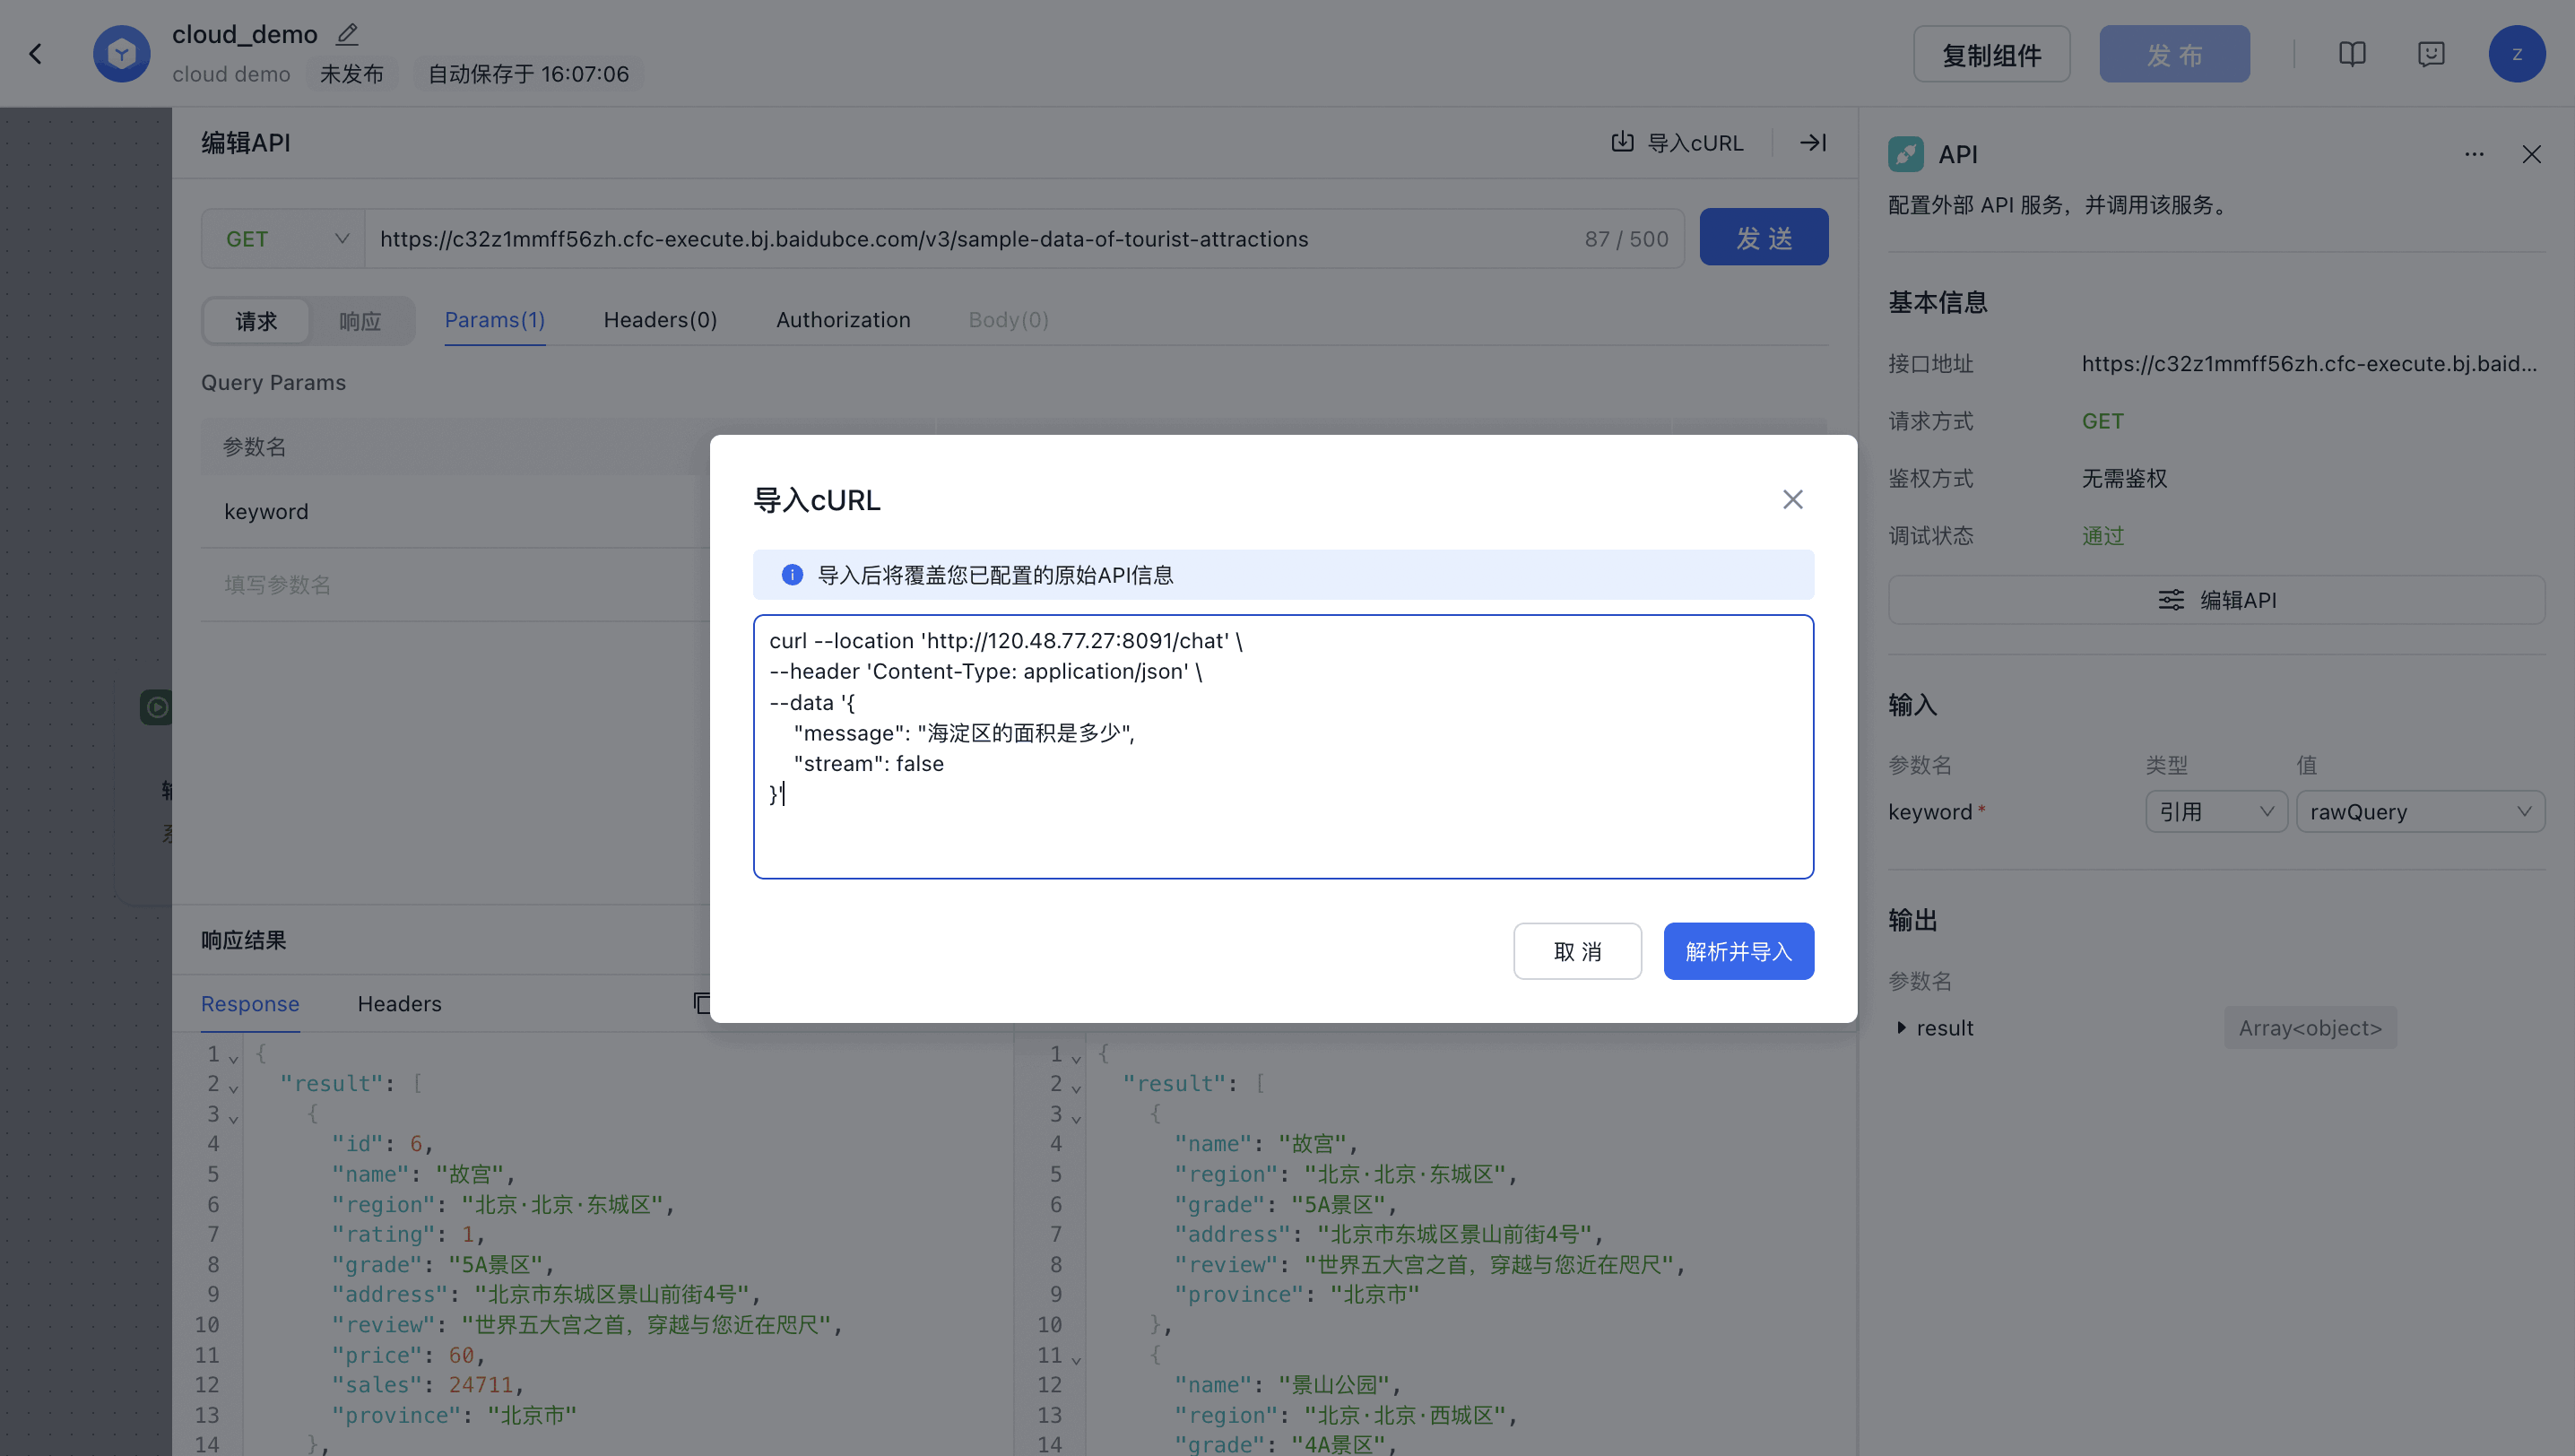The height and width of the screenshot is (1456, 2575).
Task: Click the 发布 publish button
Action: 2174,54
